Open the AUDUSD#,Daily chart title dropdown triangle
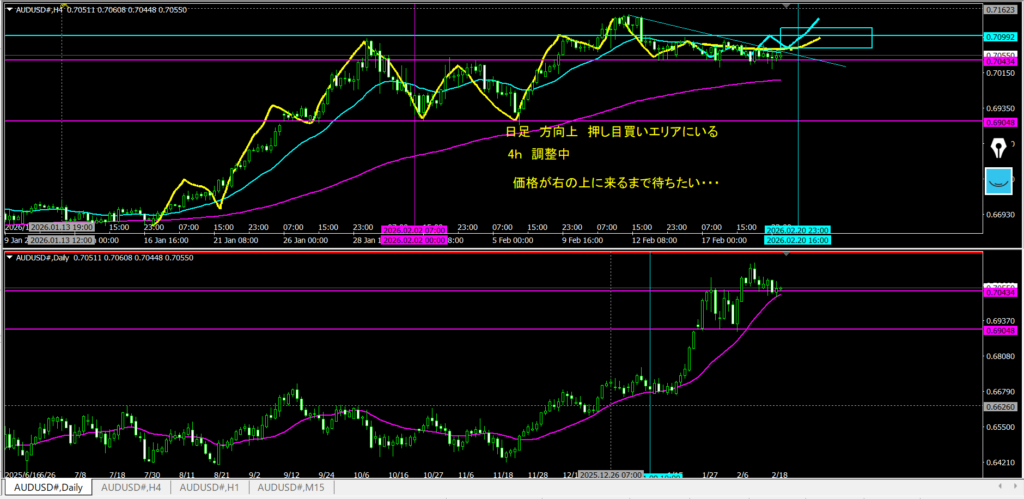This screenshot has height=499, width=1024. tap(7, 259)
